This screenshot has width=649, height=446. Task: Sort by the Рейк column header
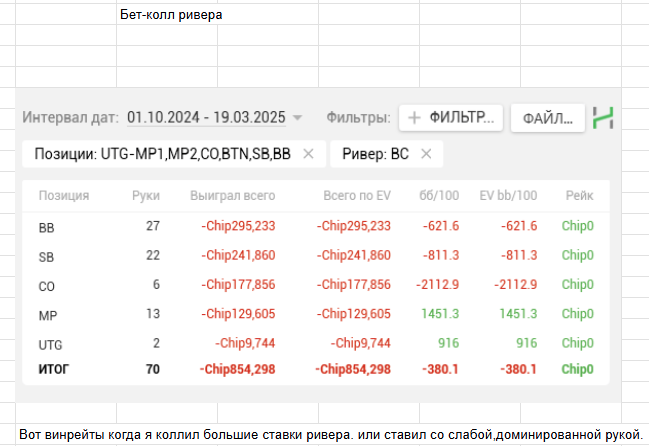pos(579,195)
